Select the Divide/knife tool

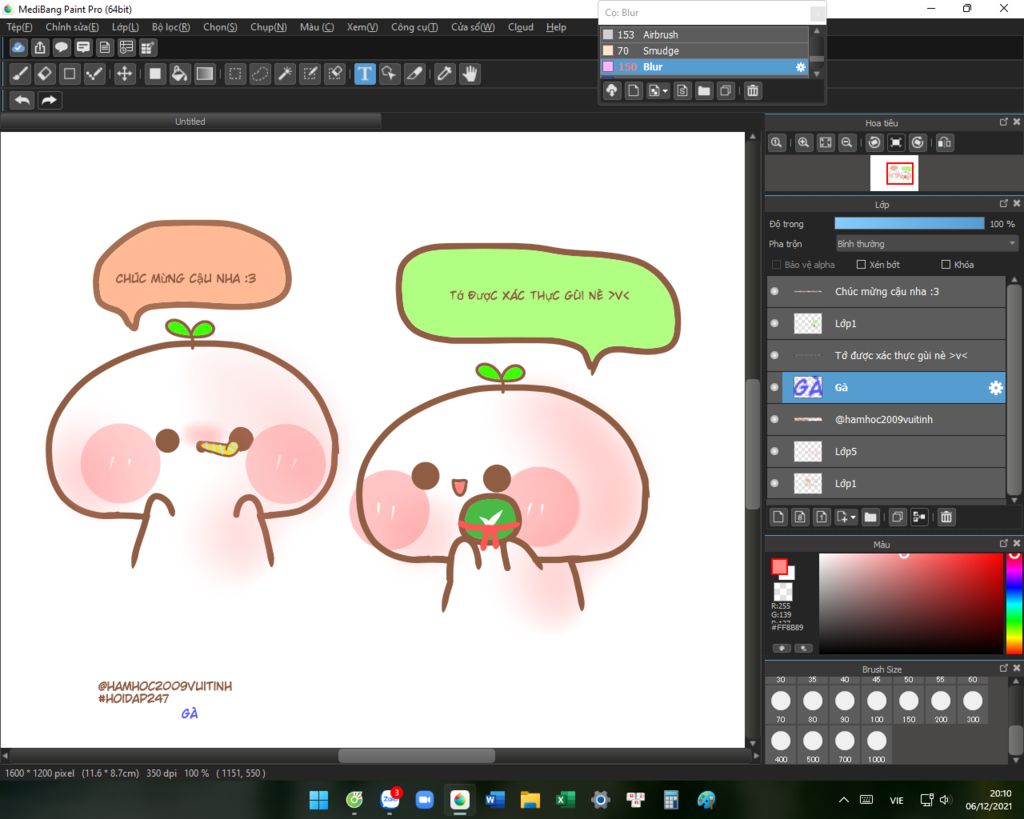click(414, 74)
